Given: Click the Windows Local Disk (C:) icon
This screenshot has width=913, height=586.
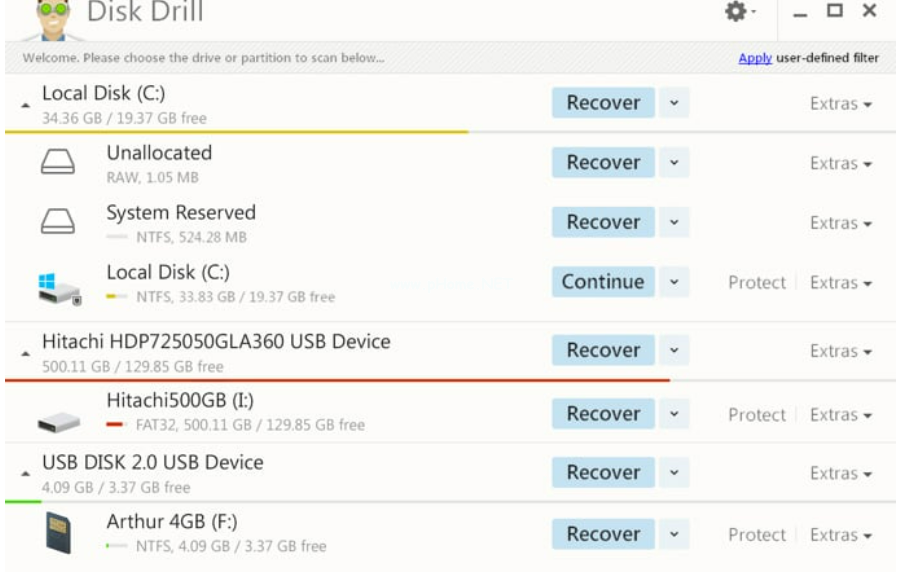Looking at the screenshot, I should click(x=58, y=286).
